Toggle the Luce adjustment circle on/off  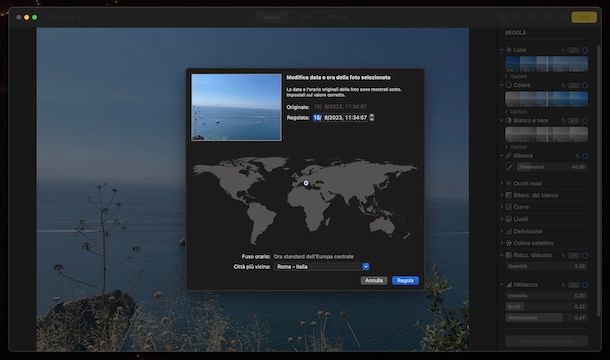pyautogui.click(x=585, y=50)
